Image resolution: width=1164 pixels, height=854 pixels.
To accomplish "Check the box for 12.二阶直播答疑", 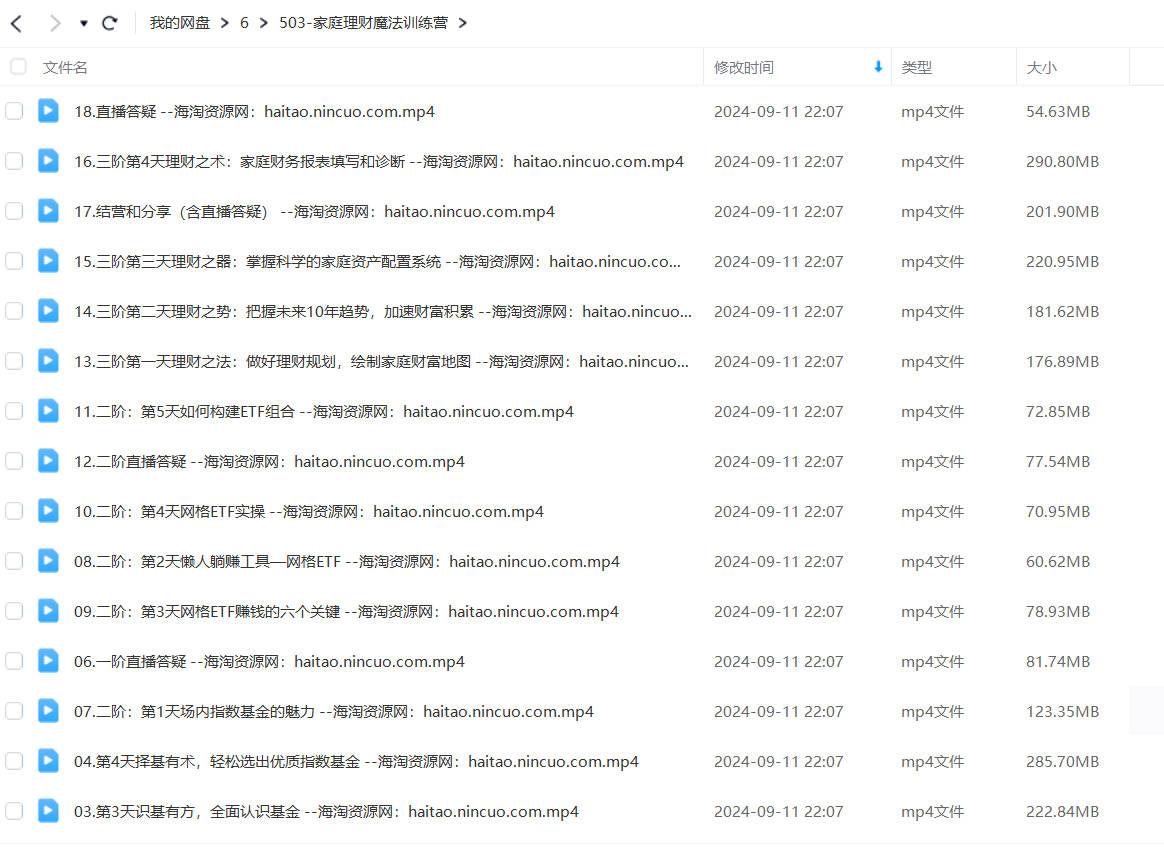I will point(14,461).
